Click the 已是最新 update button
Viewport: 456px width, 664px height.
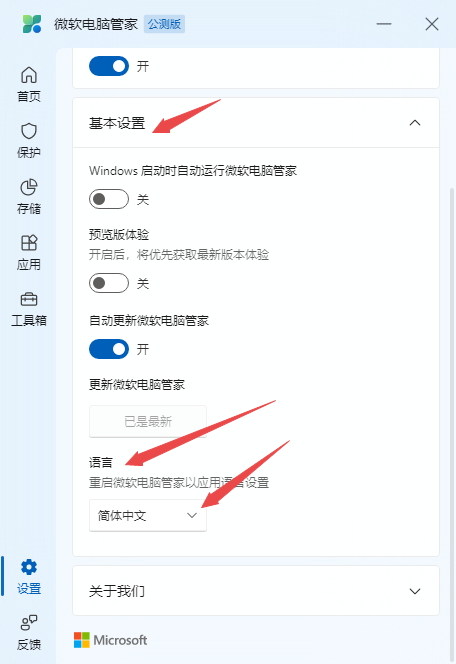click(x=148, y=421)
